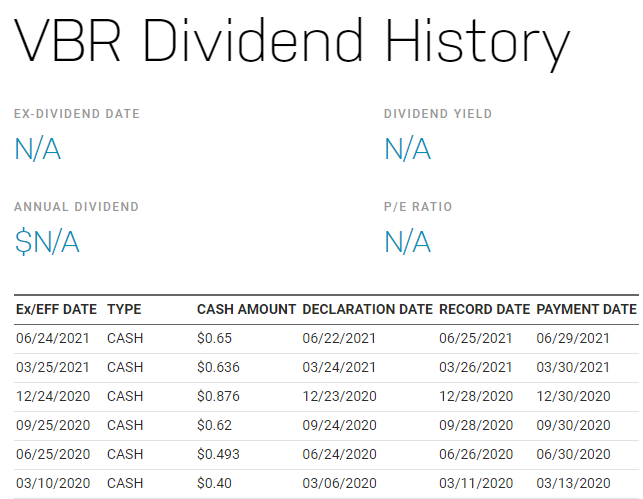Select payment date 06/30/2020 cell
Image resolution: width=643 pixels, height=499 pixels.
(x=574, y=454)
